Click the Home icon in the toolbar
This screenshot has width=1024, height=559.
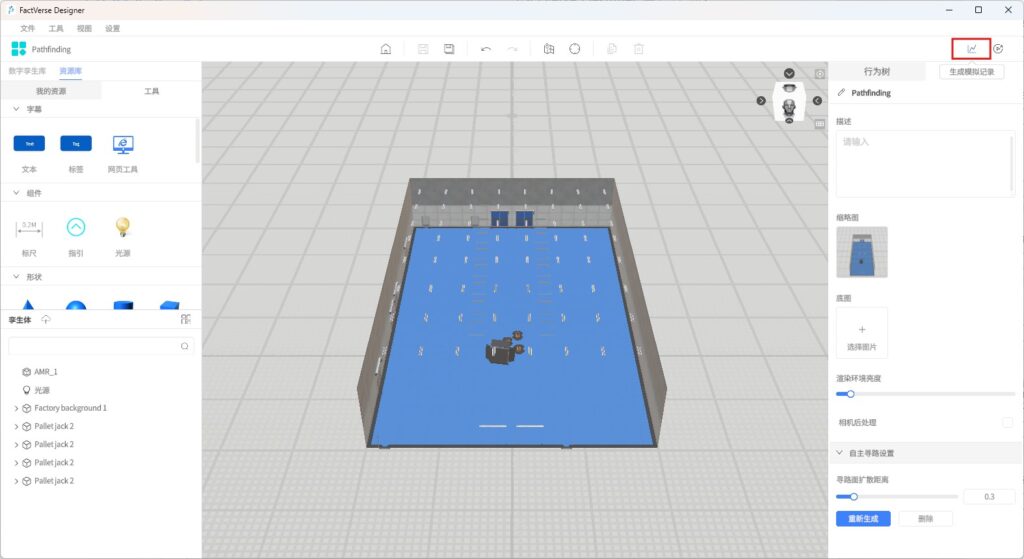point(386,49)
